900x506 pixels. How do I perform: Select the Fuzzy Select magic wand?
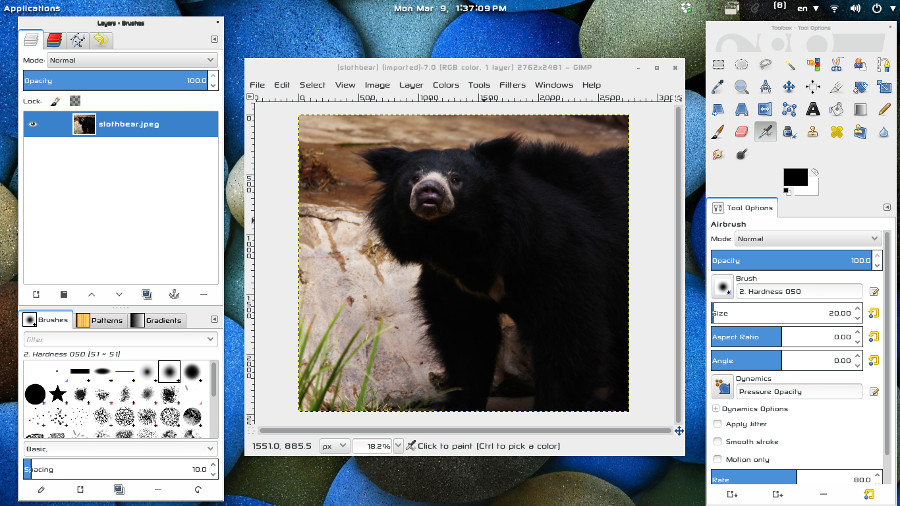789,64
